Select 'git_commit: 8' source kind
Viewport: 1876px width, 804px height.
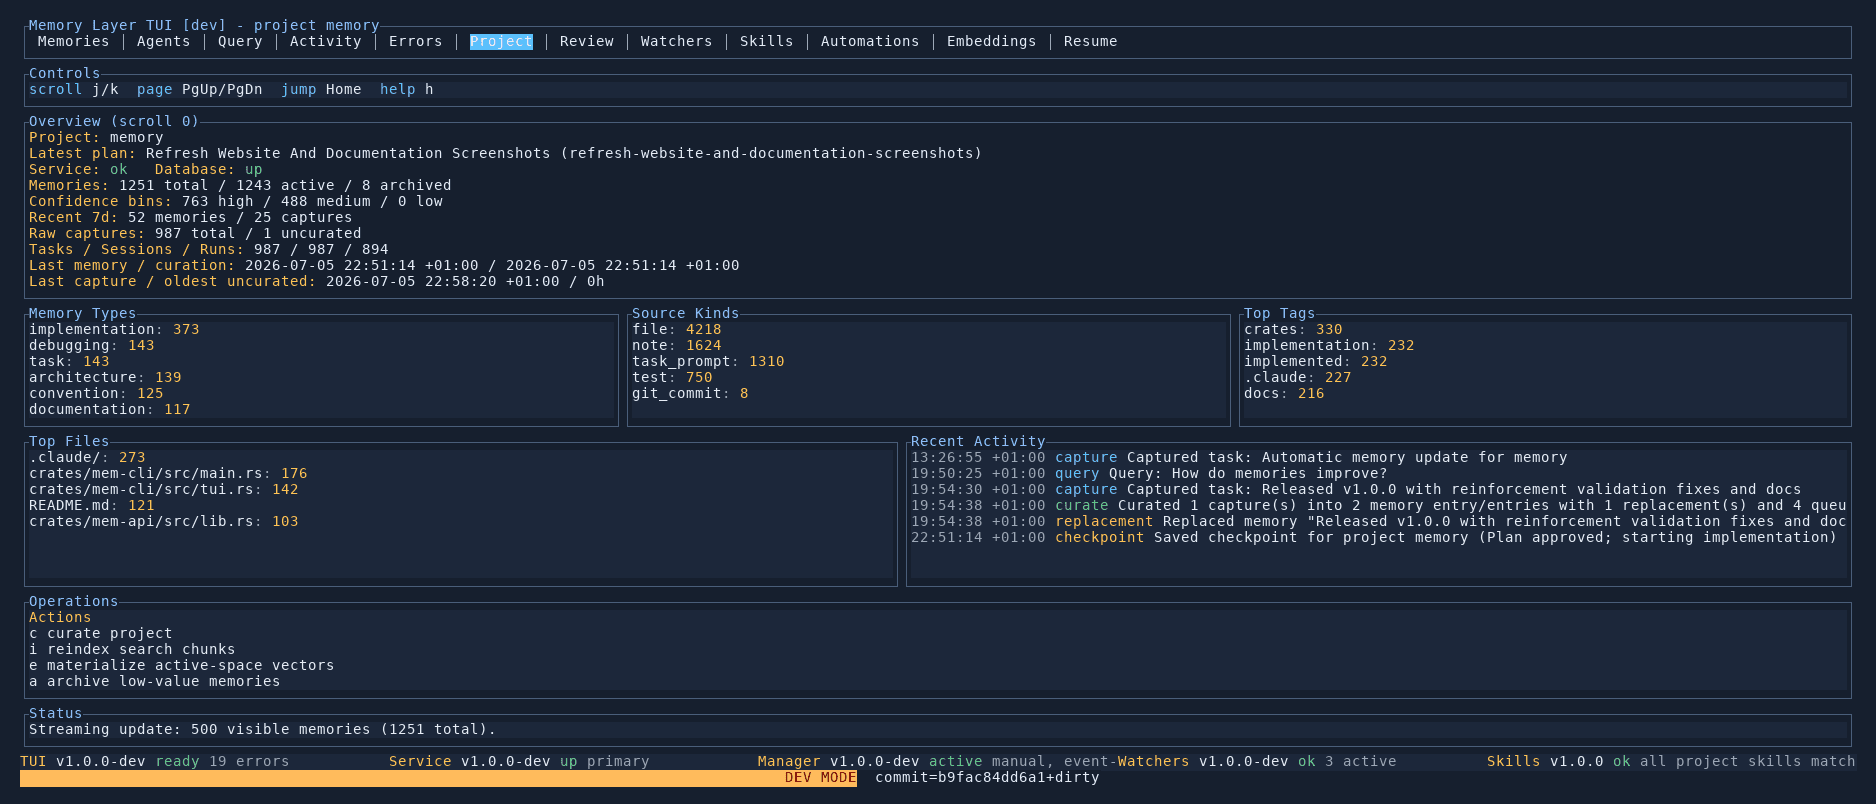click(690, 393)
